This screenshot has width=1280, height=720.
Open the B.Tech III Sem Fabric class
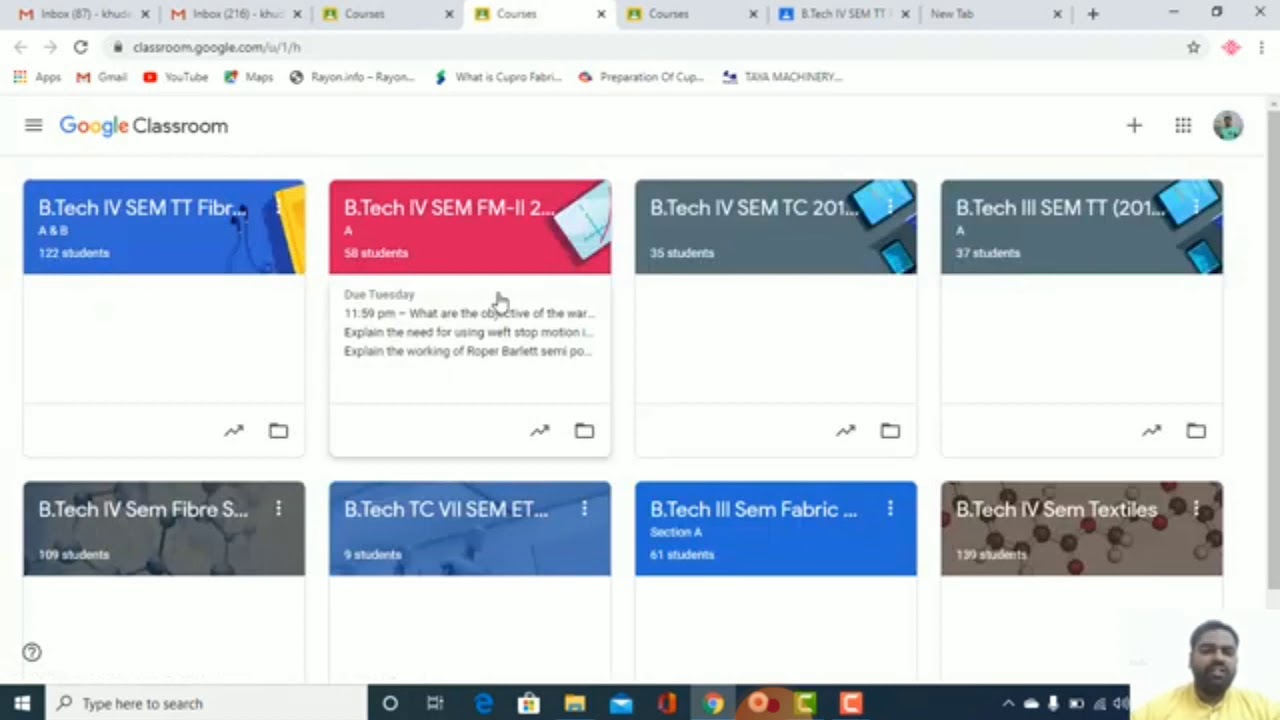753,510
